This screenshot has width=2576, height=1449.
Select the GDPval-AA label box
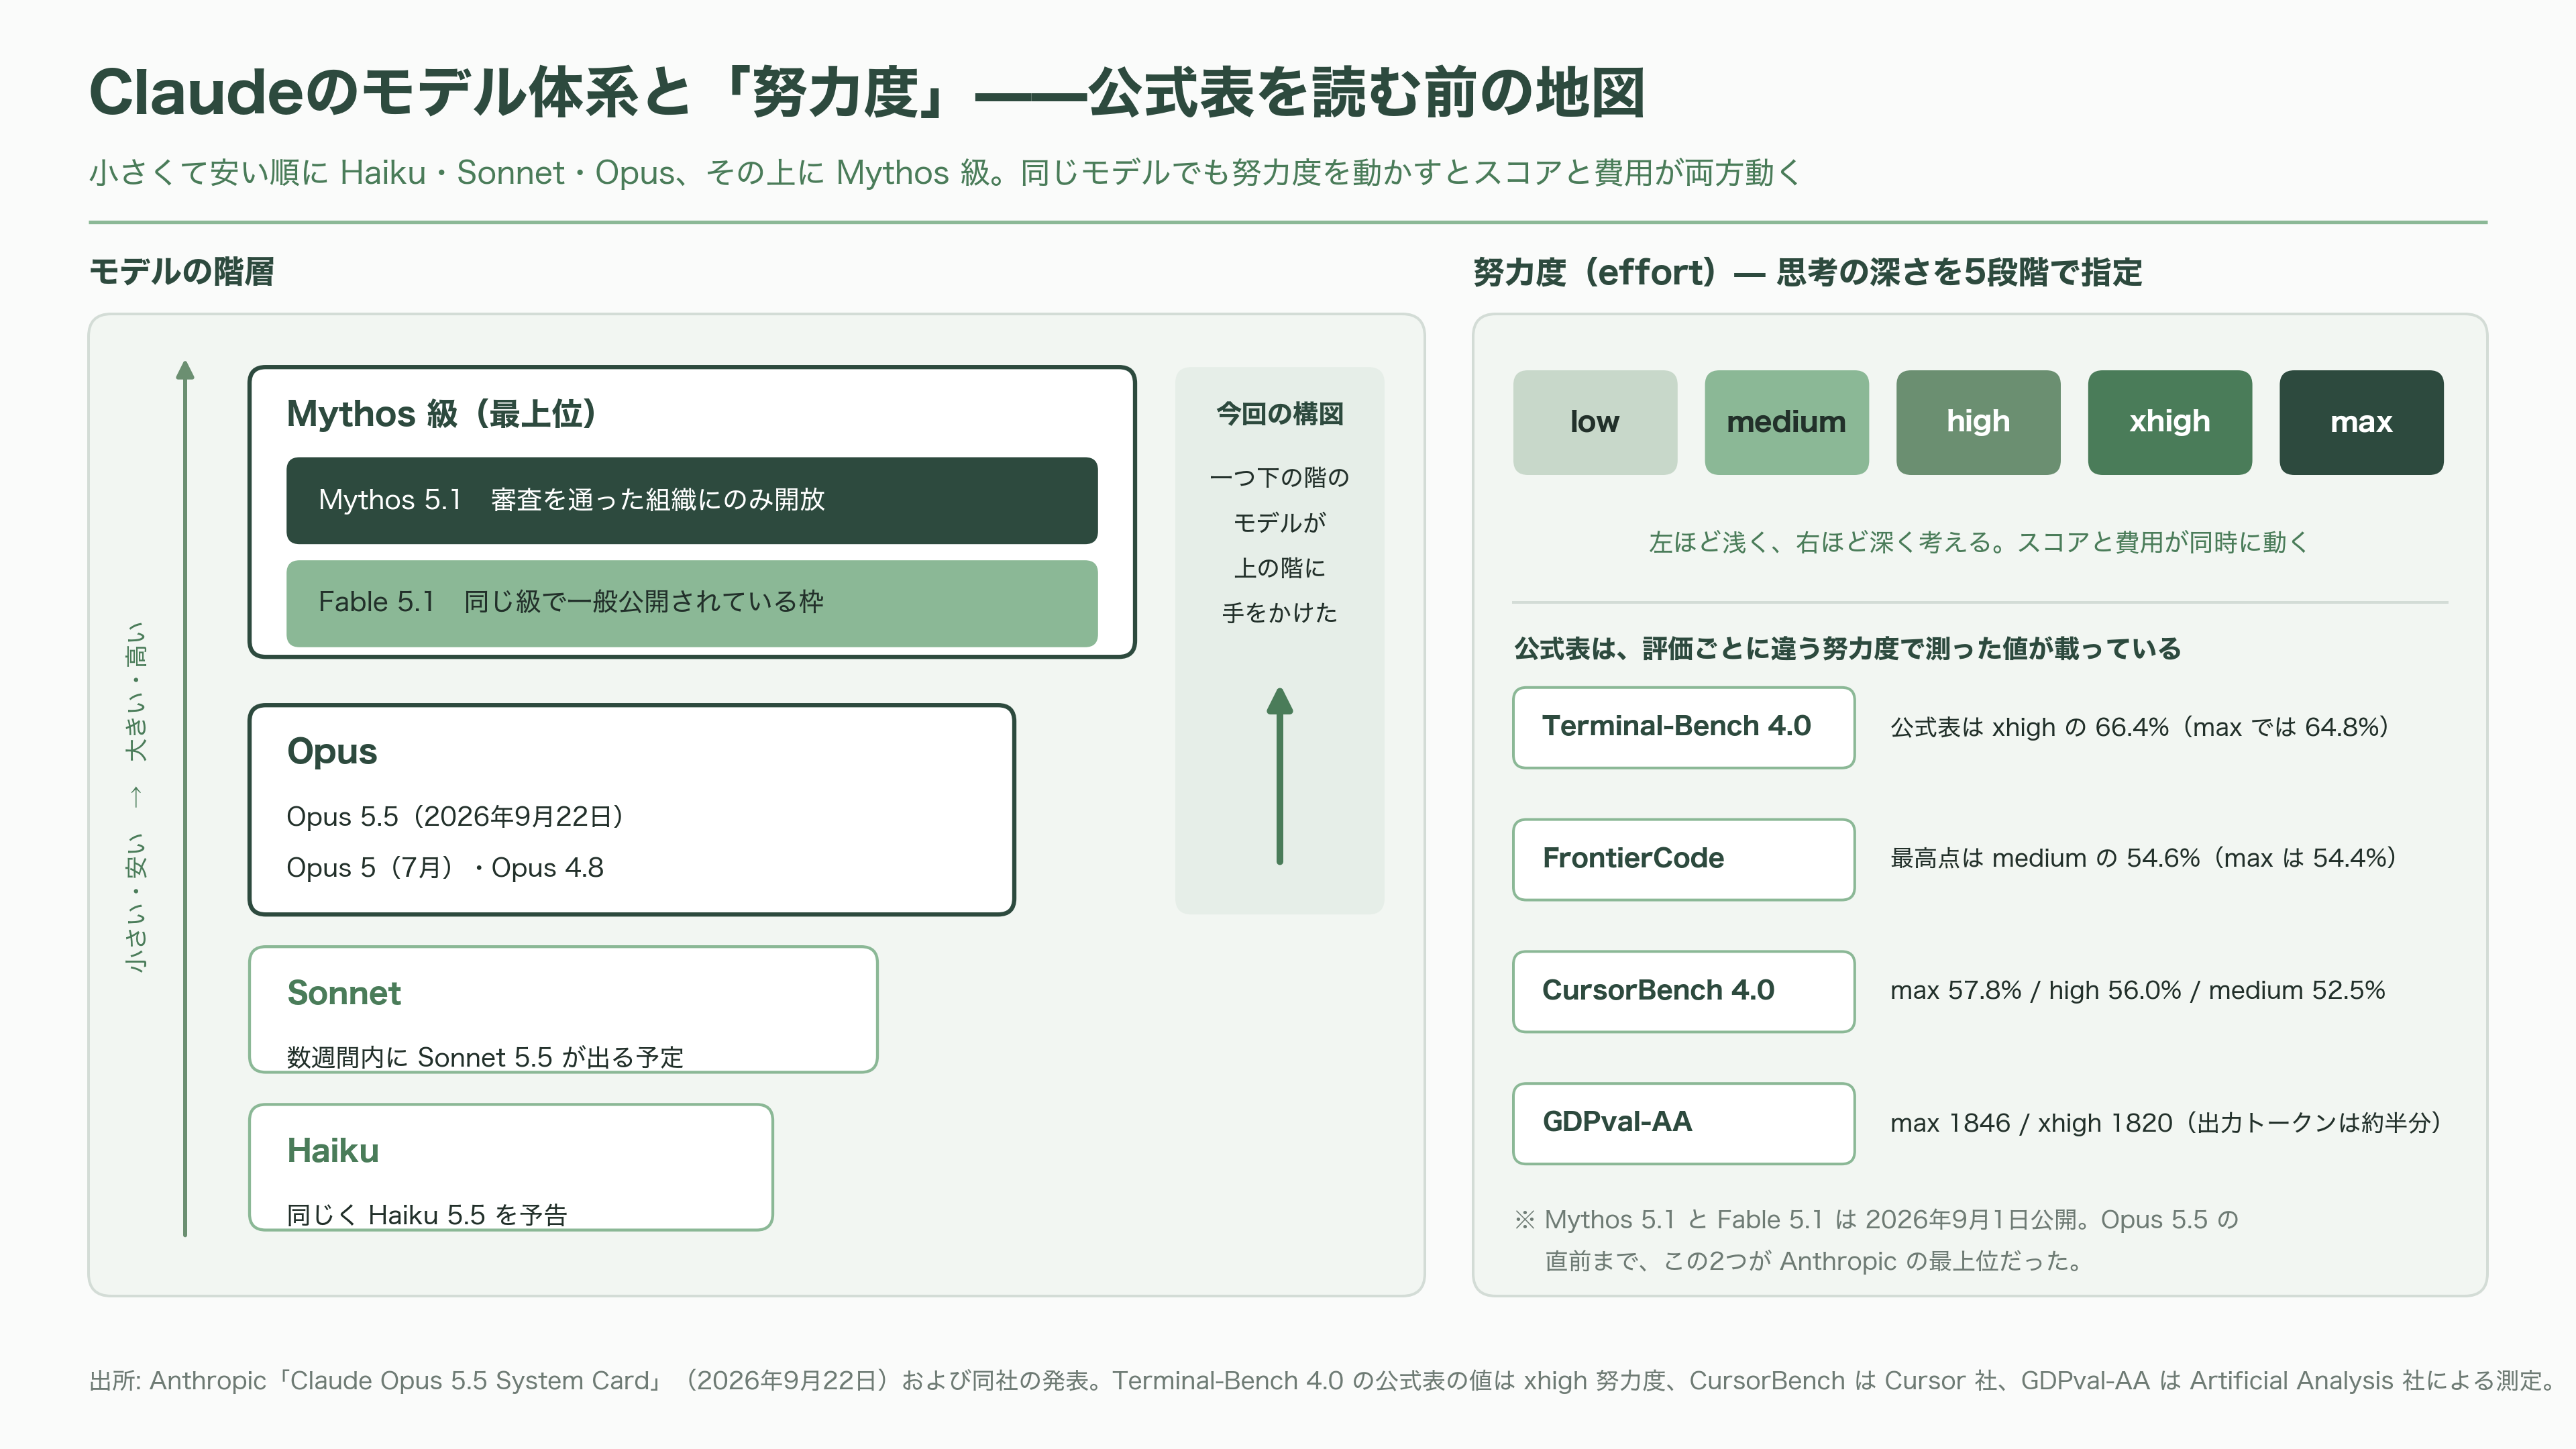tap(1684, 1123)
